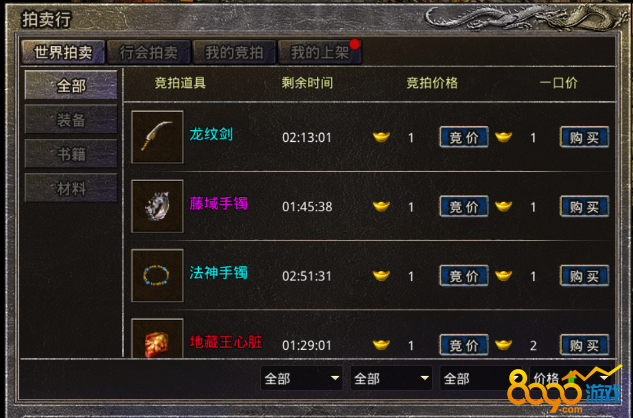
Task: Open the 价格 sort dropdown
Action: (570, 378)
